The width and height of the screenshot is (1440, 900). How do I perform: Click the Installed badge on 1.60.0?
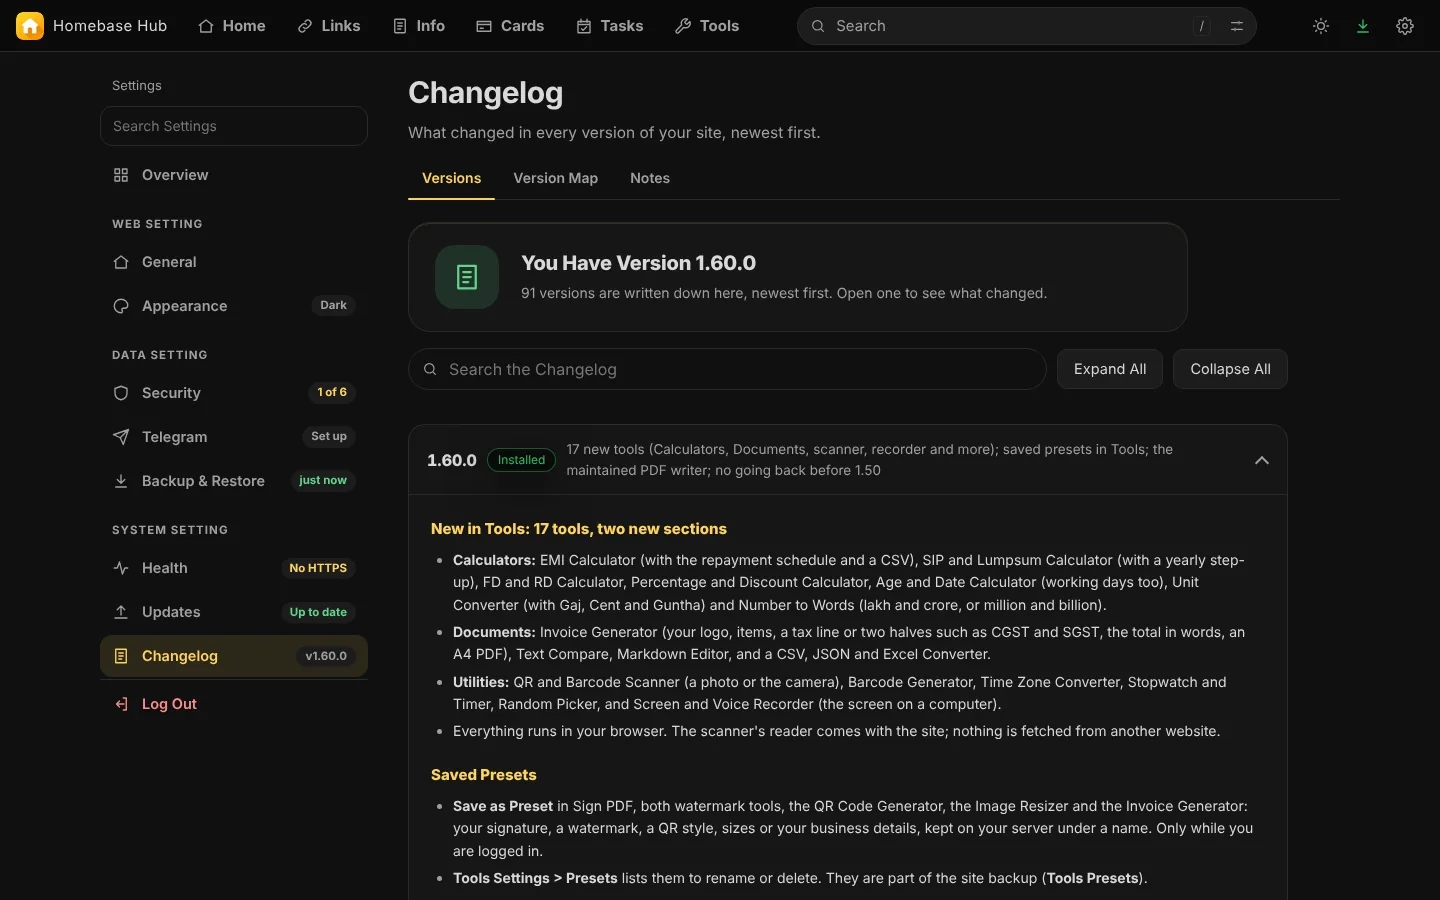coord(521,460)
